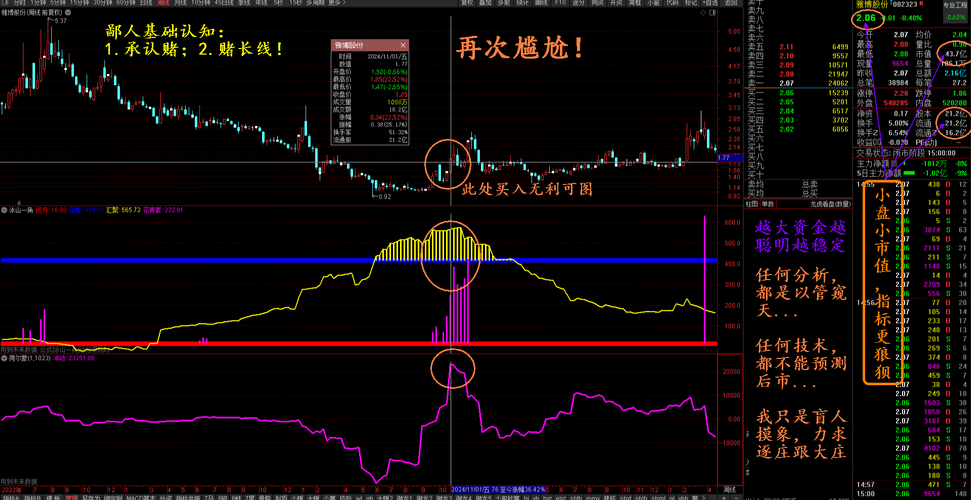Select the 5秒 period
Screen dimensions: 971x500
point(279,3)
